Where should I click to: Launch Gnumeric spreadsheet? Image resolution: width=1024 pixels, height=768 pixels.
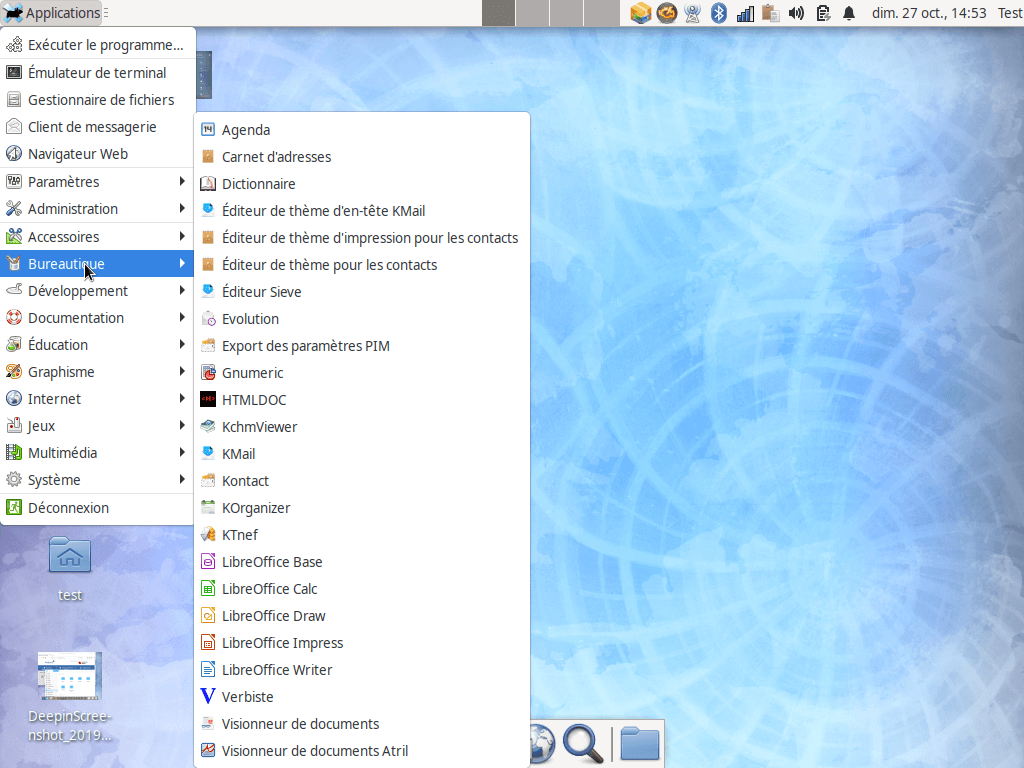click(362, 373)
